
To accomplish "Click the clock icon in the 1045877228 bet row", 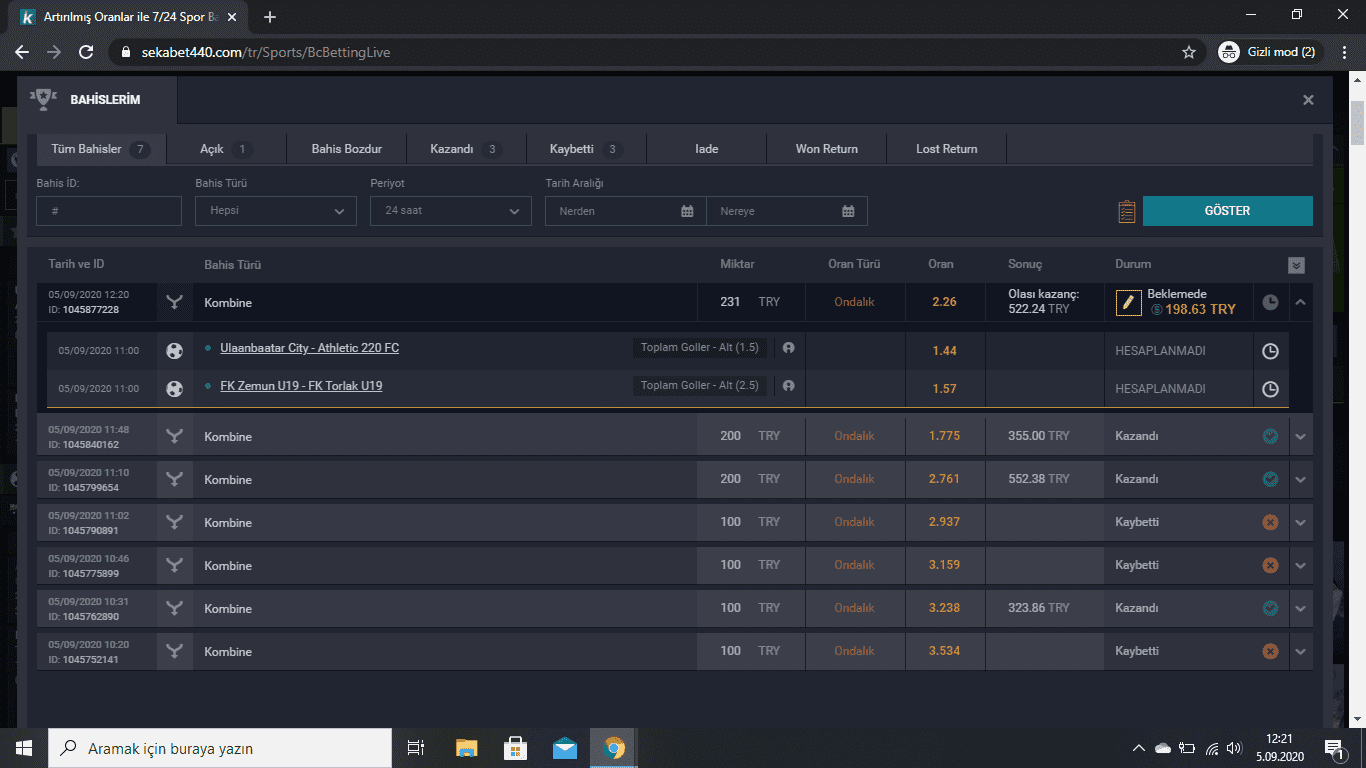I will click(1270, 302).
